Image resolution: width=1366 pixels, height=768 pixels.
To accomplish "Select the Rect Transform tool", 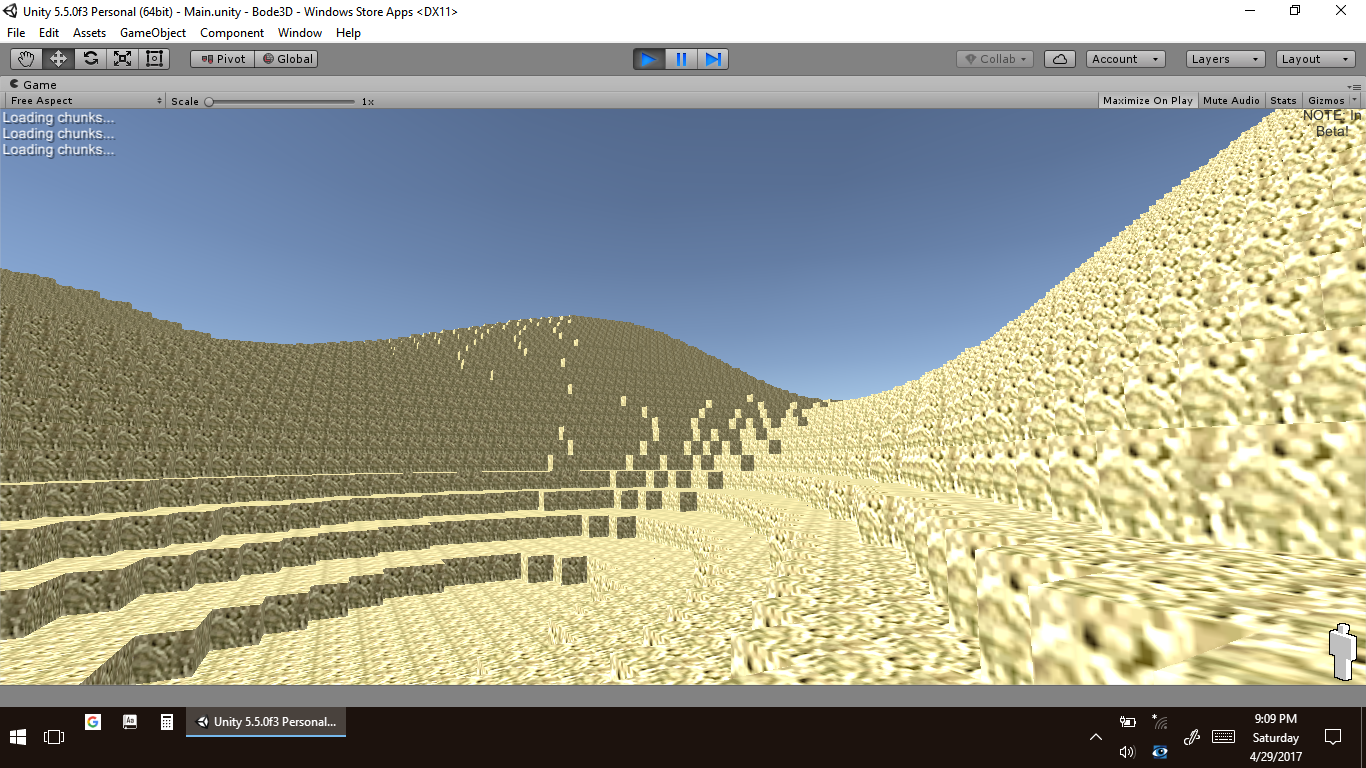I will pyautogui.click(x=154, y=59).
